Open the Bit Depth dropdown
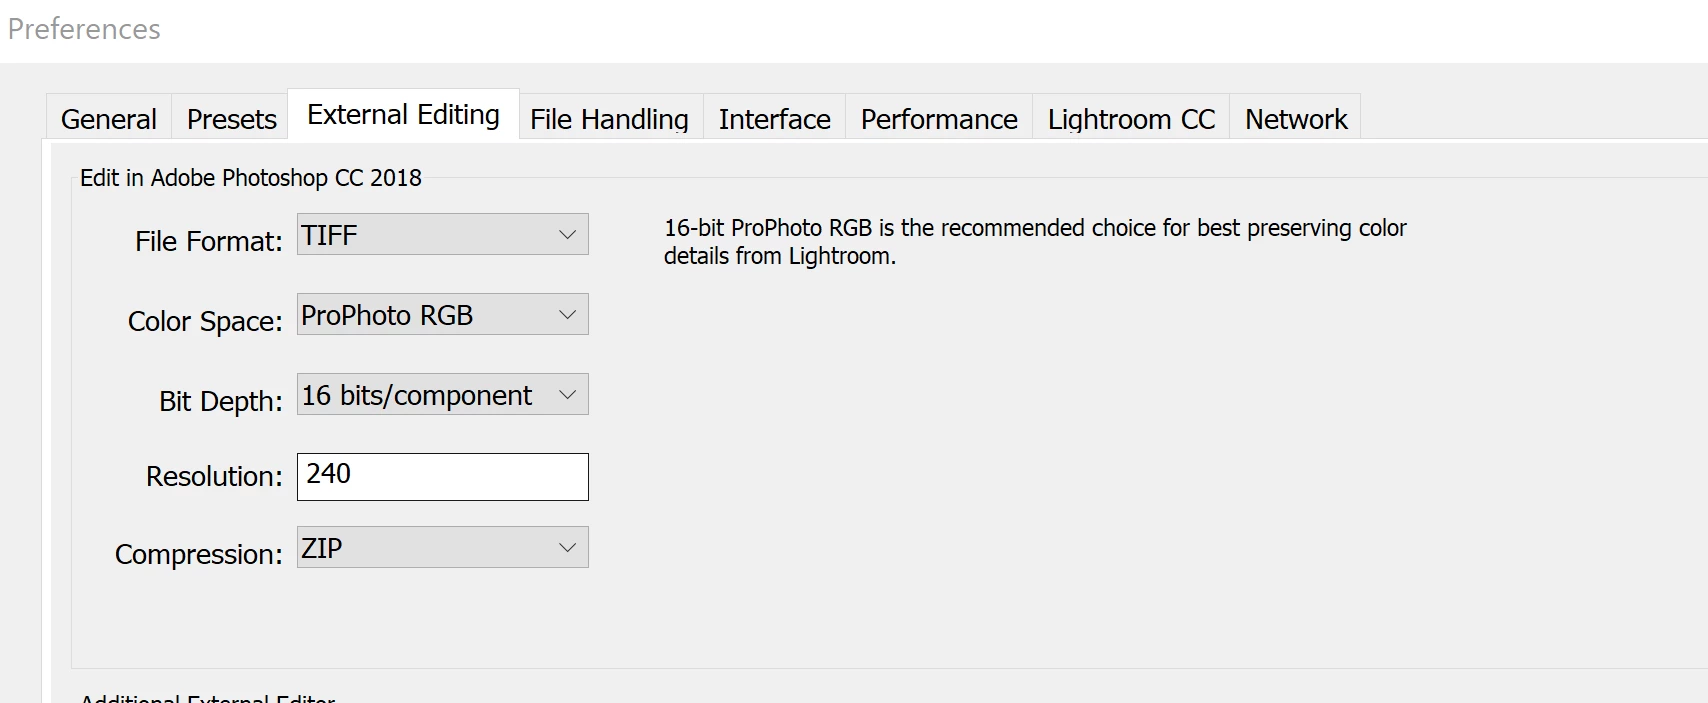 pyautogui.click(x=443, y=394)
